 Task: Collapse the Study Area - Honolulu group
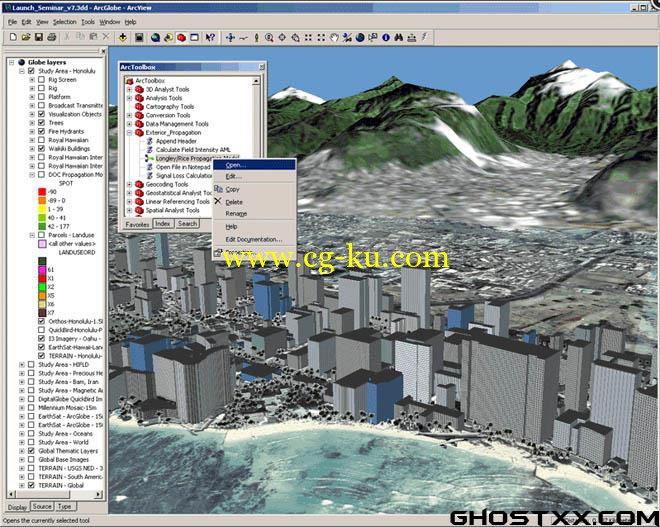click(21, 71)
